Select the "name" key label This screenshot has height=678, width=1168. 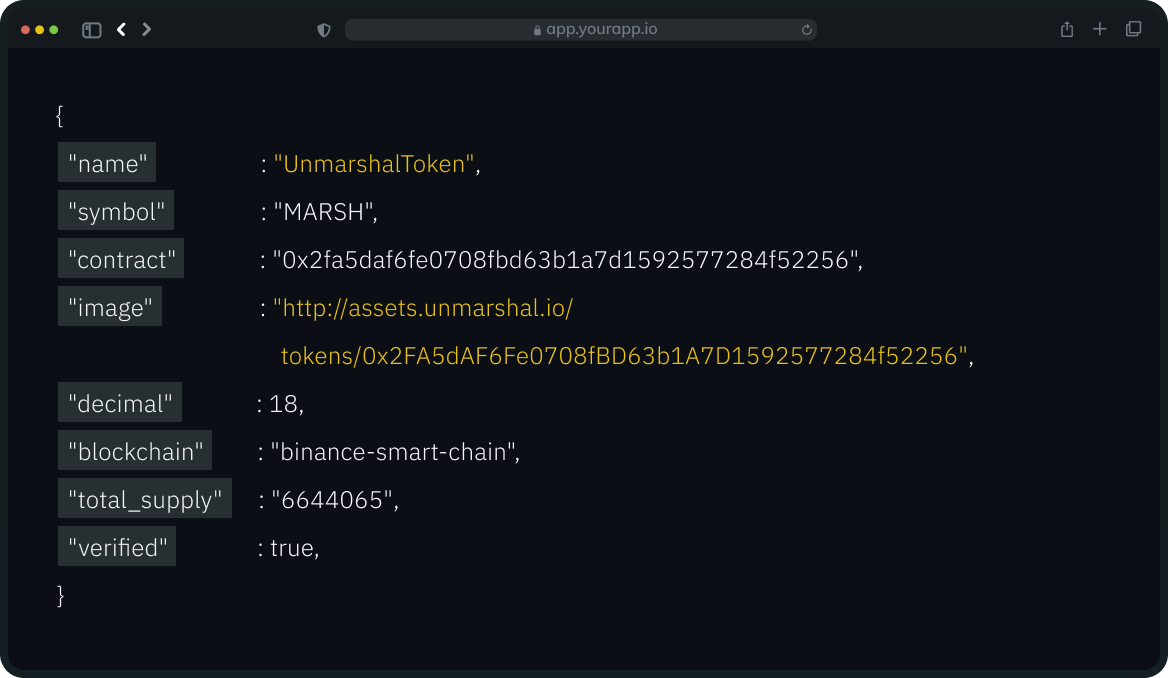pos(107,163)
